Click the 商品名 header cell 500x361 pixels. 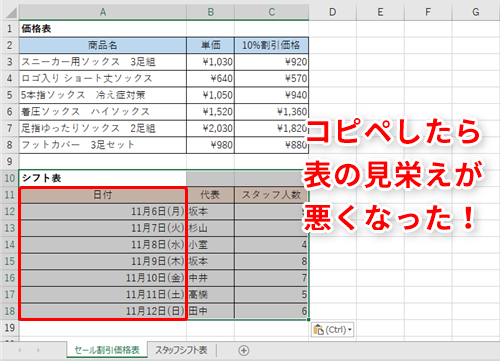pyautogui.click(x=103, y=45)
